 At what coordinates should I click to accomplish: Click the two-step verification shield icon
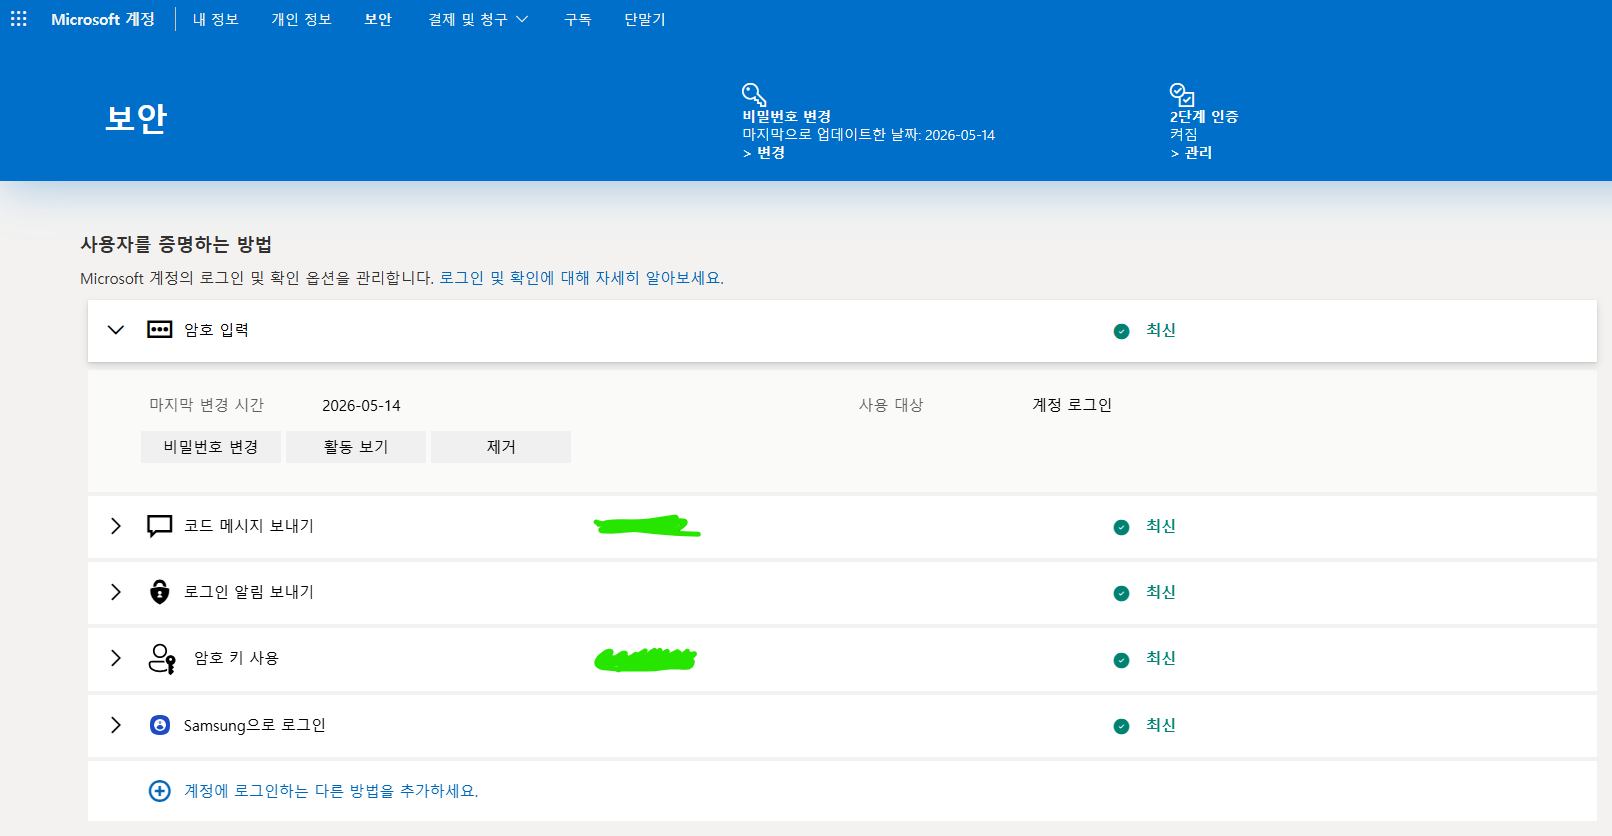click(1182, 95)
